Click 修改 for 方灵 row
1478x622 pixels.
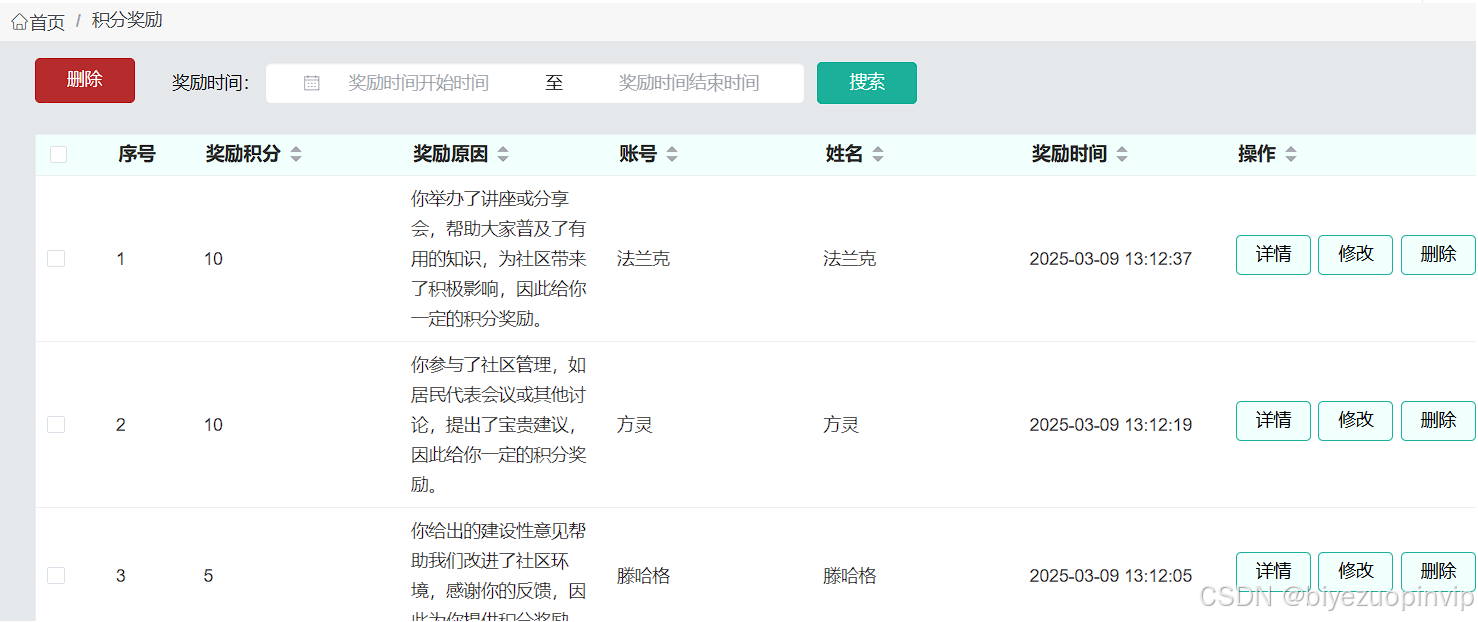click(1355, 421)
